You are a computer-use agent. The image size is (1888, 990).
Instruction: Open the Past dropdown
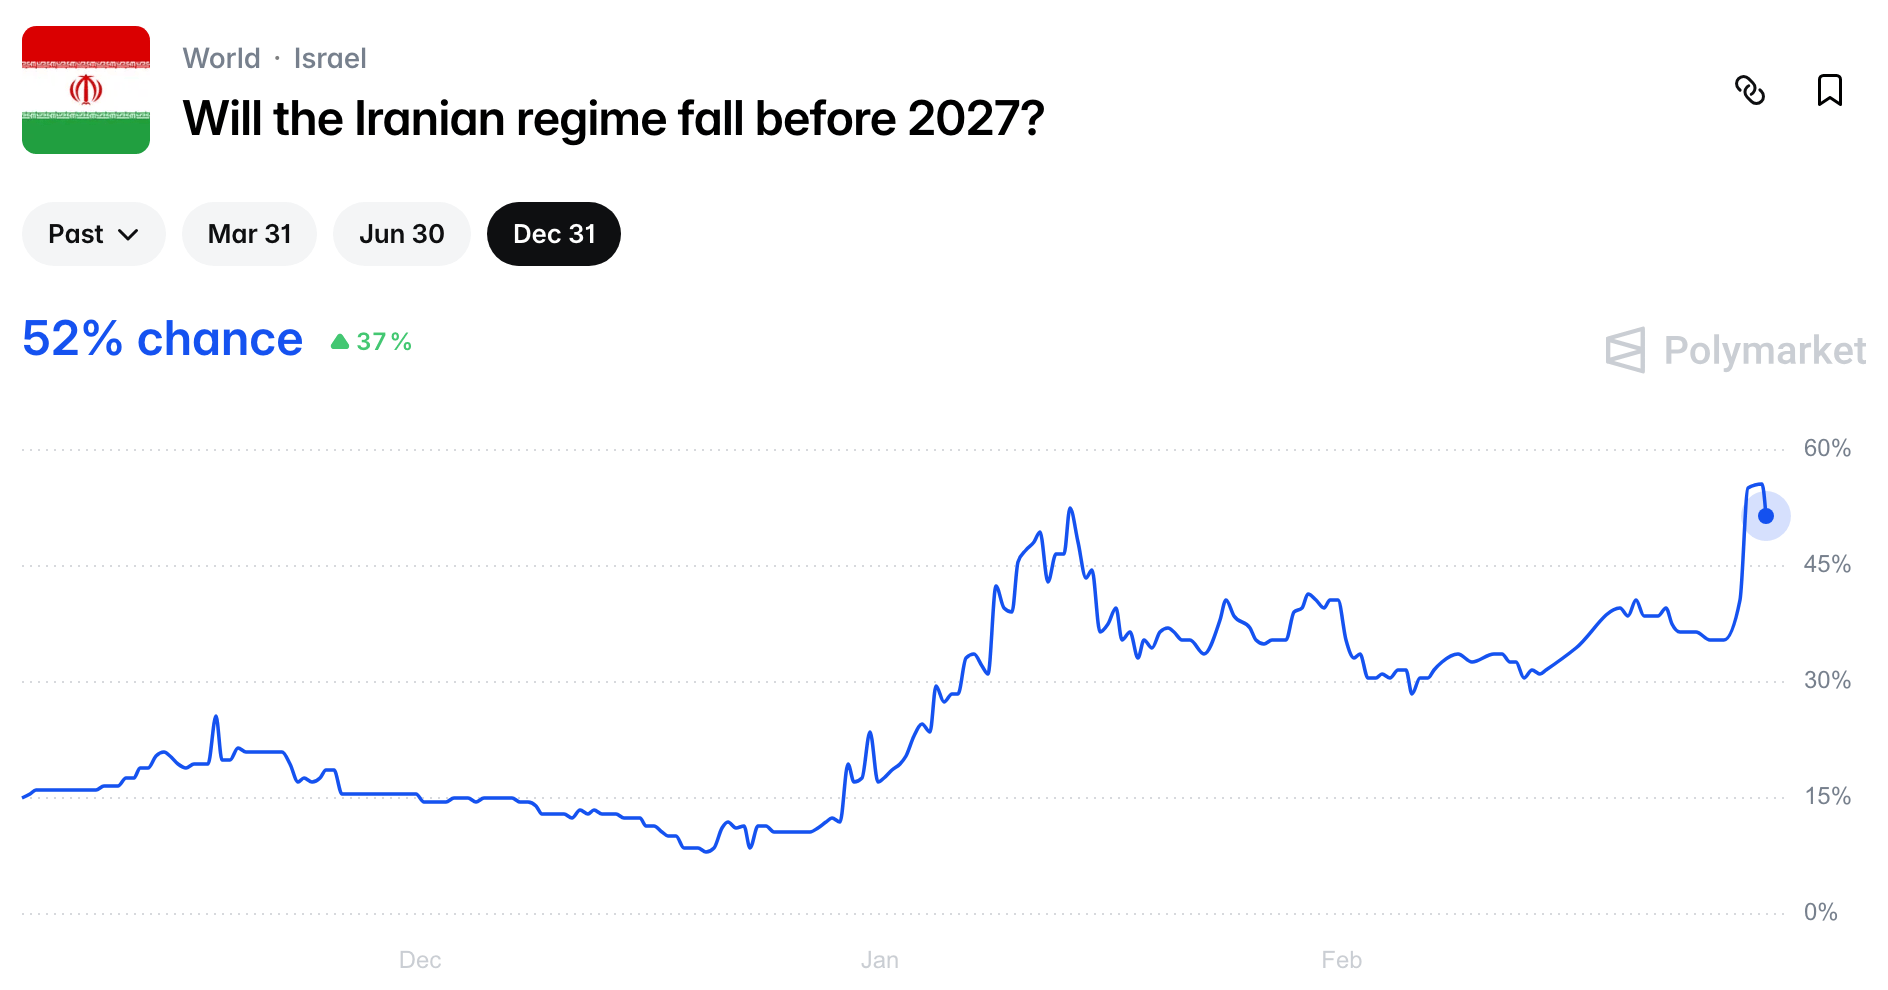(x=93, y=234)
